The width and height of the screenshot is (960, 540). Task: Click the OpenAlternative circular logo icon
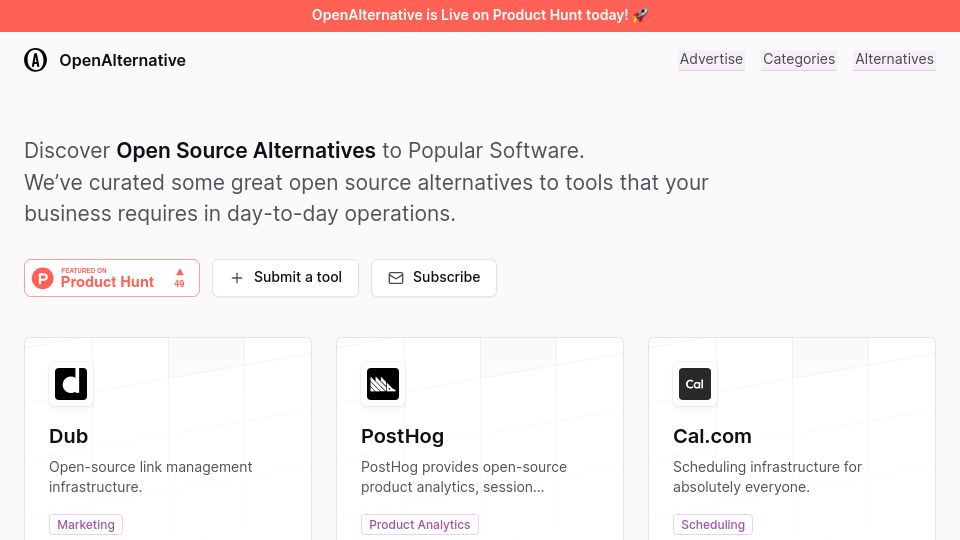(36, 60)
